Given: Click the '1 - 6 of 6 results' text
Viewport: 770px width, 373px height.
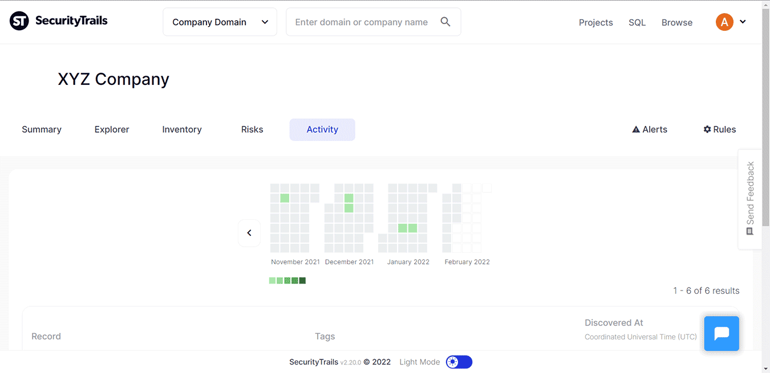Looking at the screenshot, I should [706, 291].
